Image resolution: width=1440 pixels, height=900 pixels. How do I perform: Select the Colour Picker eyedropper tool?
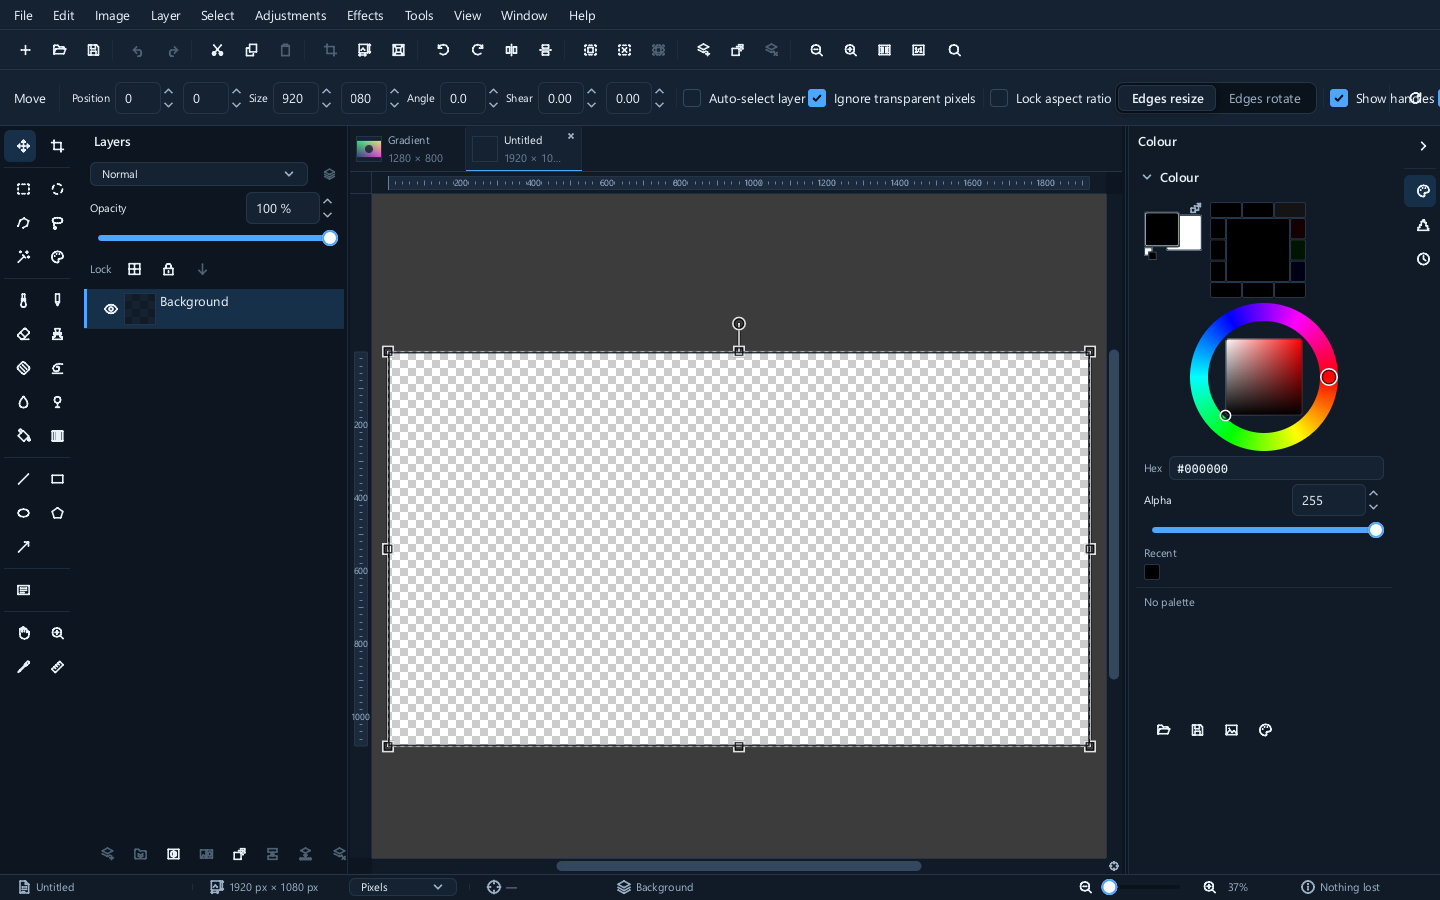23,667
